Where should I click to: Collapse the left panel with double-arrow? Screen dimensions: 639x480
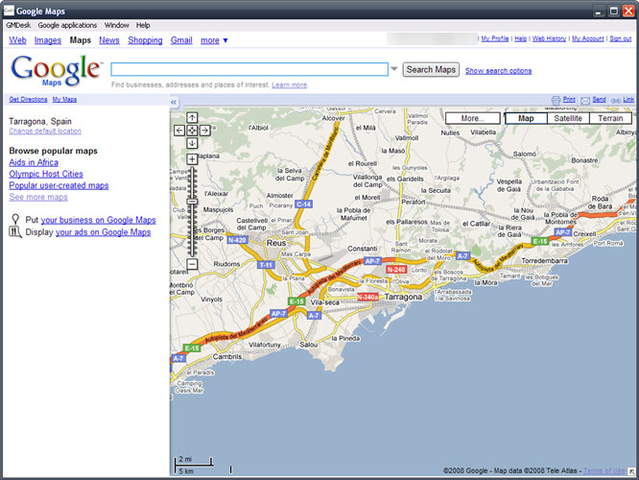174,102
